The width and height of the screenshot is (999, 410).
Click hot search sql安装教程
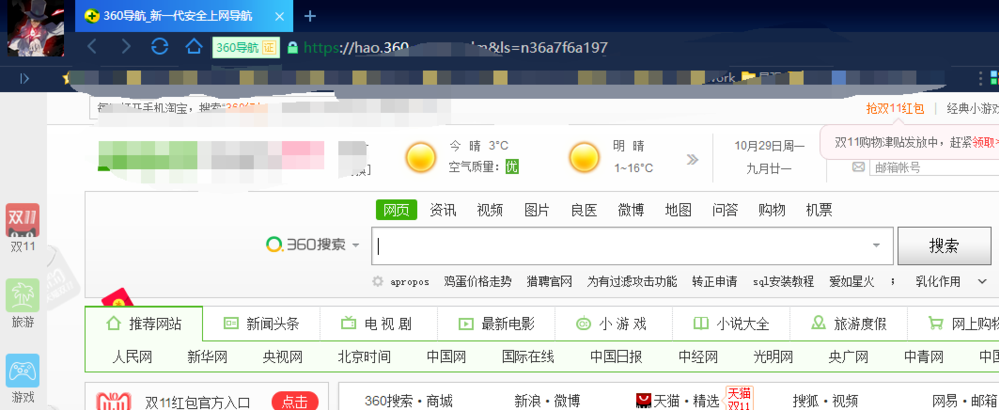click(783, 281)
